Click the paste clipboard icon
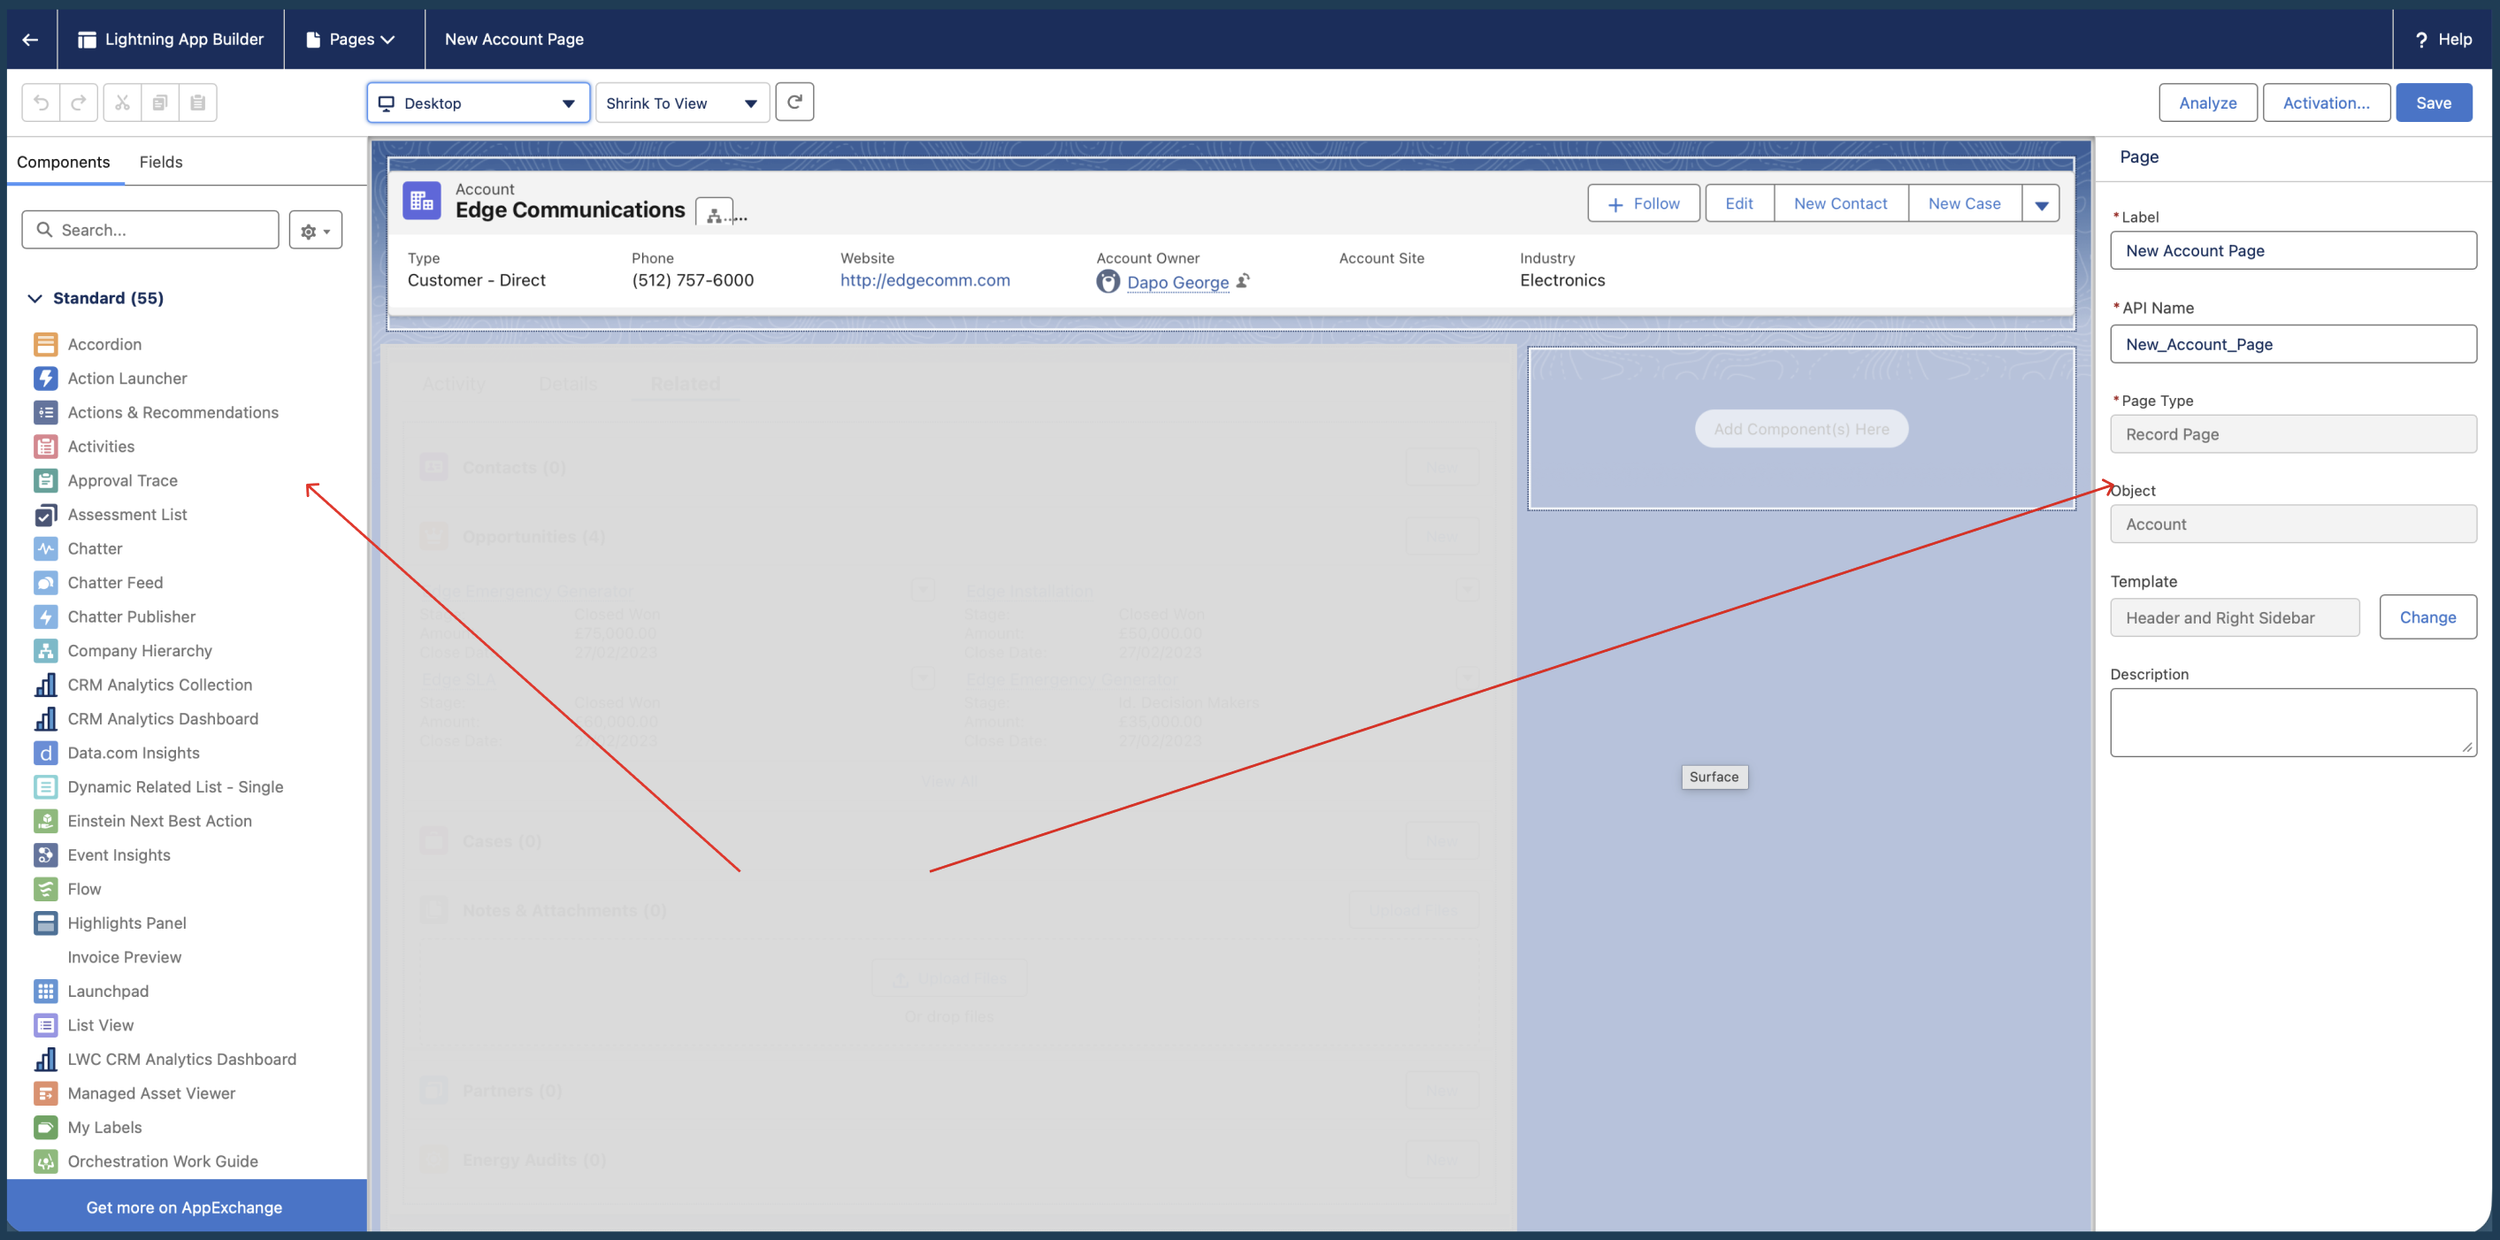Screen dimensions: 2500x1240 point(198,103)
